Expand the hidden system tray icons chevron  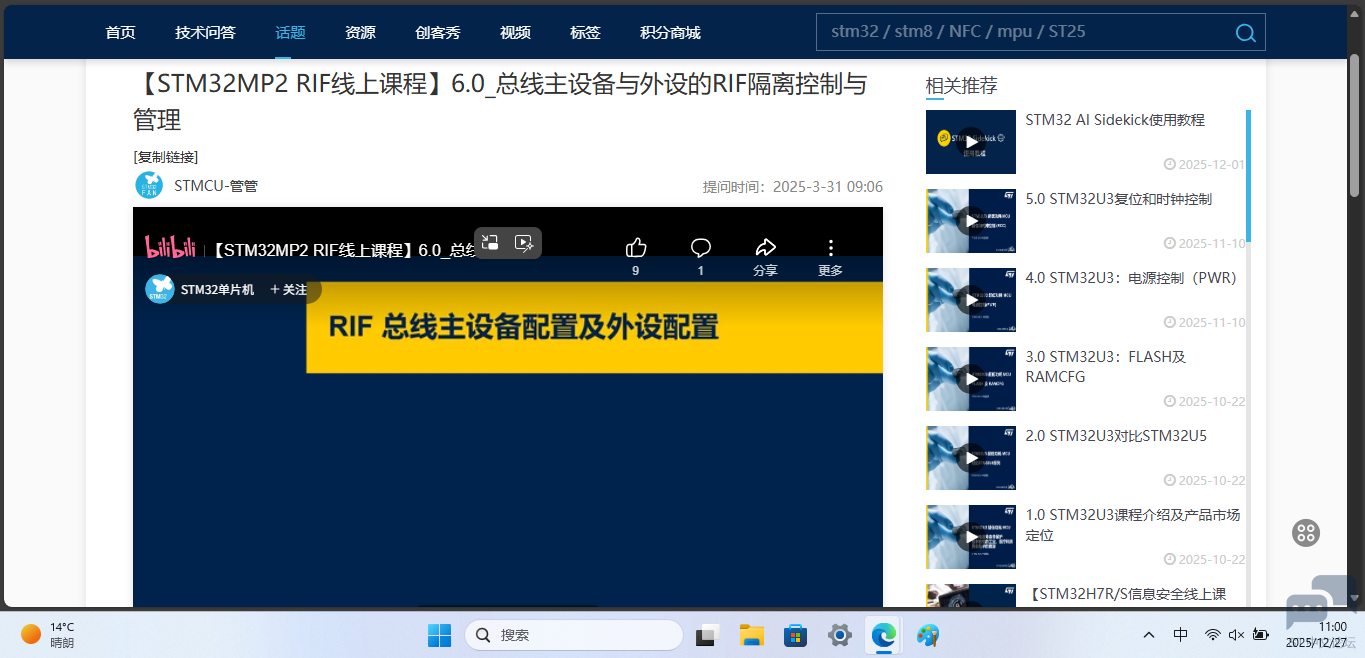[1149, 635]
